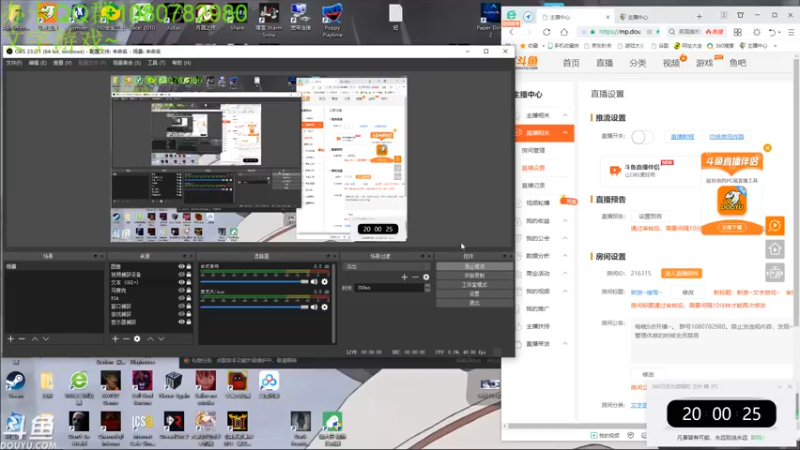Image resolution: width=800 pixels, height=450 pixels.
Task: Toggle visibility of the 文本 (GDI+) source
Action: click(x=181, y=282)
